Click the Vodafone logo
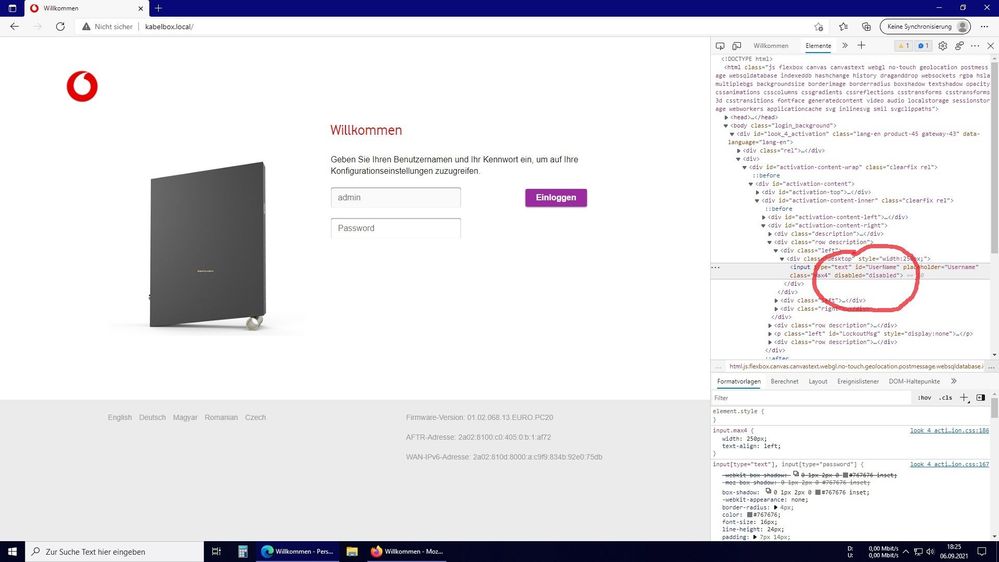Screen dimensions: 999x562 point(82,87)
